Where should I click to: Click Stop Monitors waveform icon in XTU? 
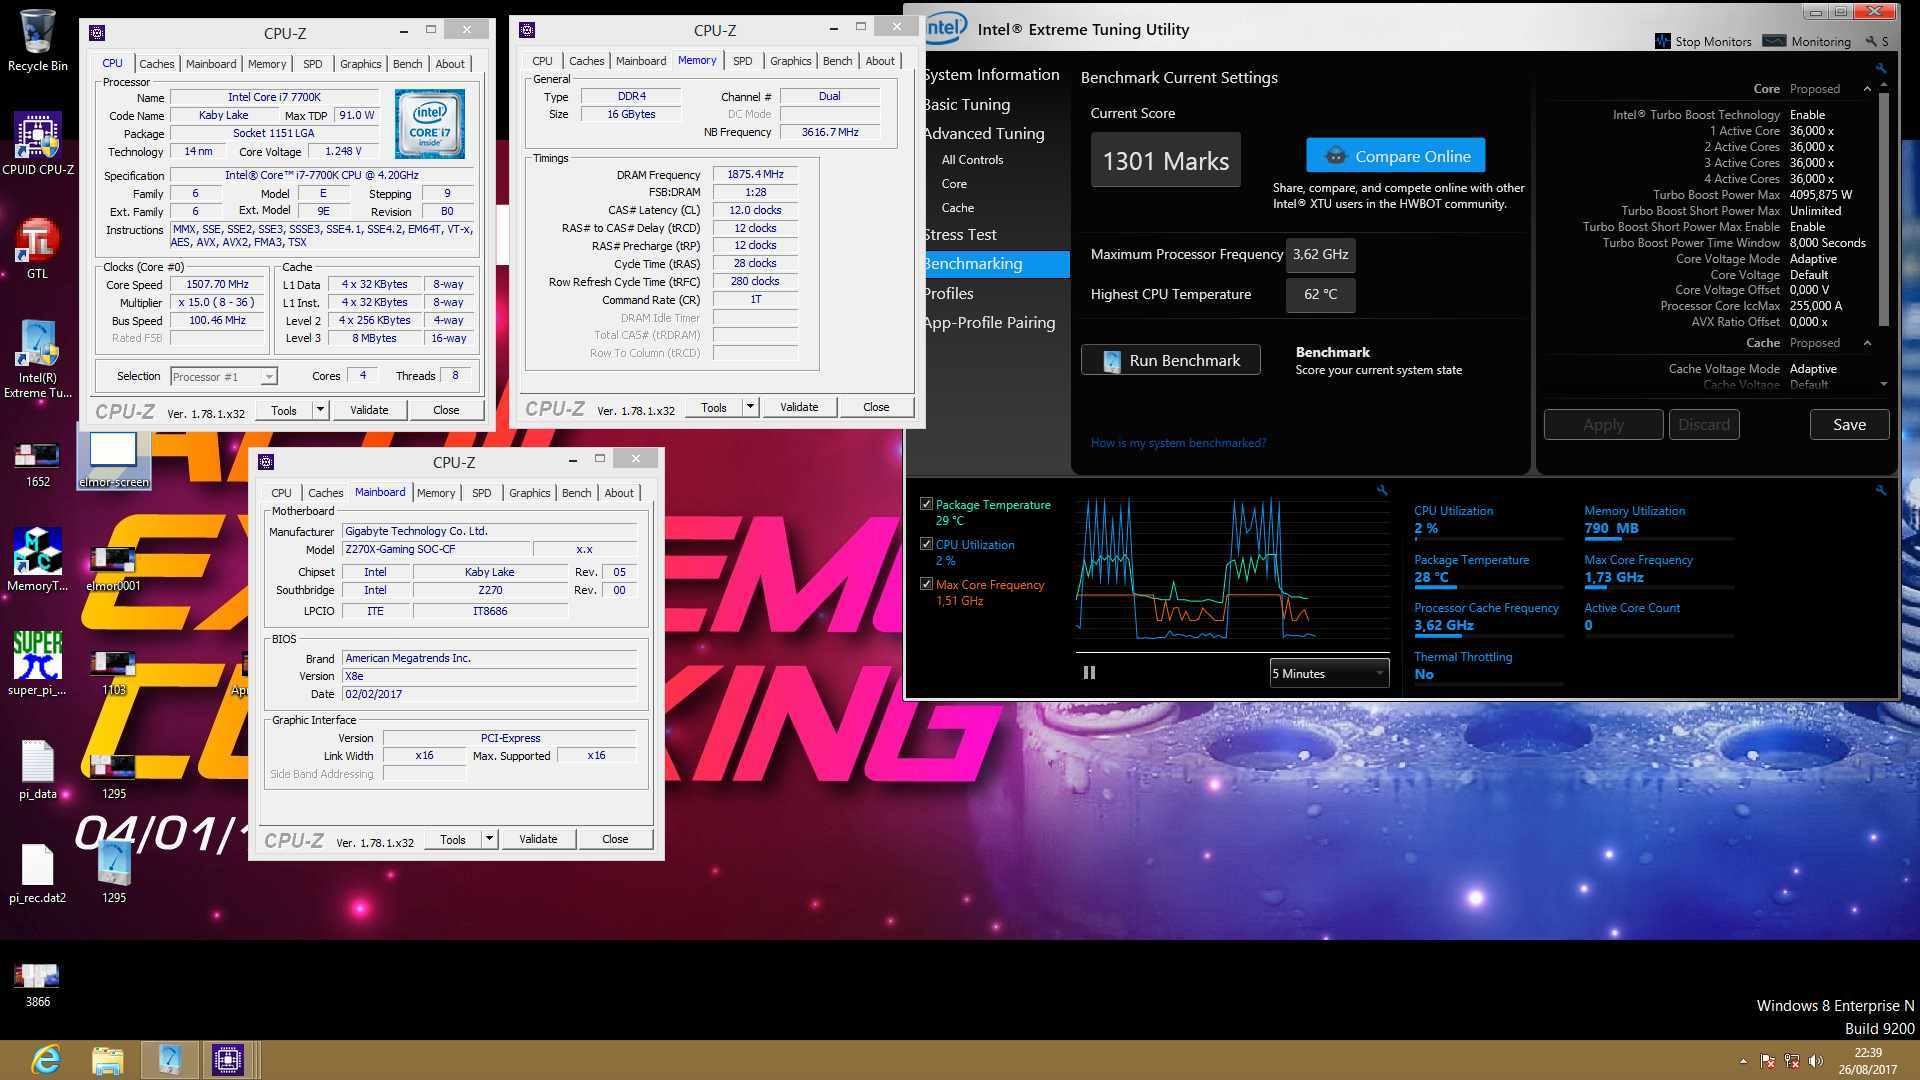1663,41
